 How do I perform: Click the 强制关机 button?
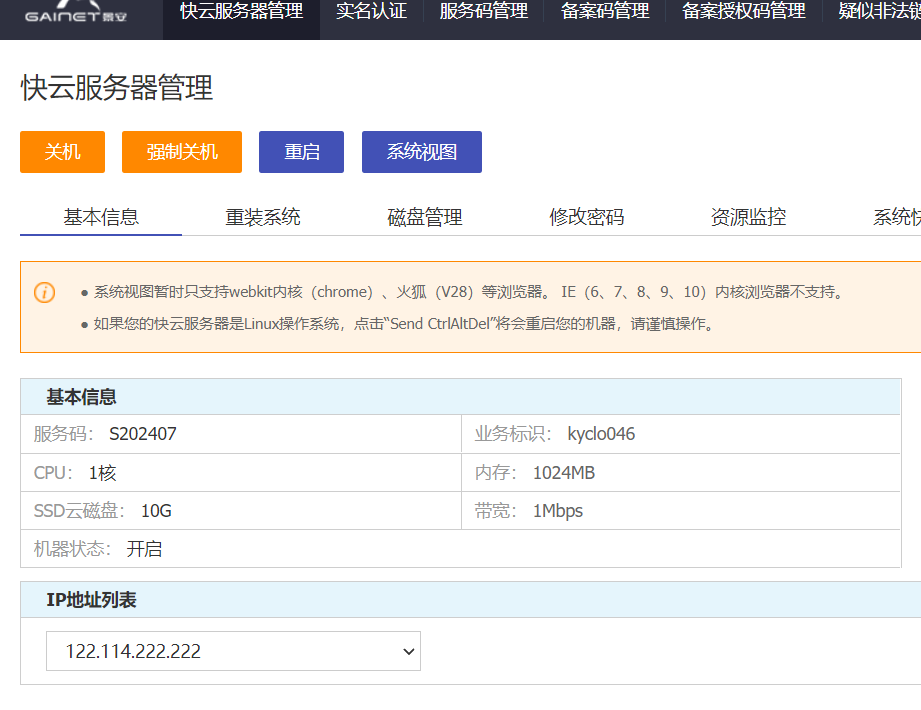coord(182,152)
